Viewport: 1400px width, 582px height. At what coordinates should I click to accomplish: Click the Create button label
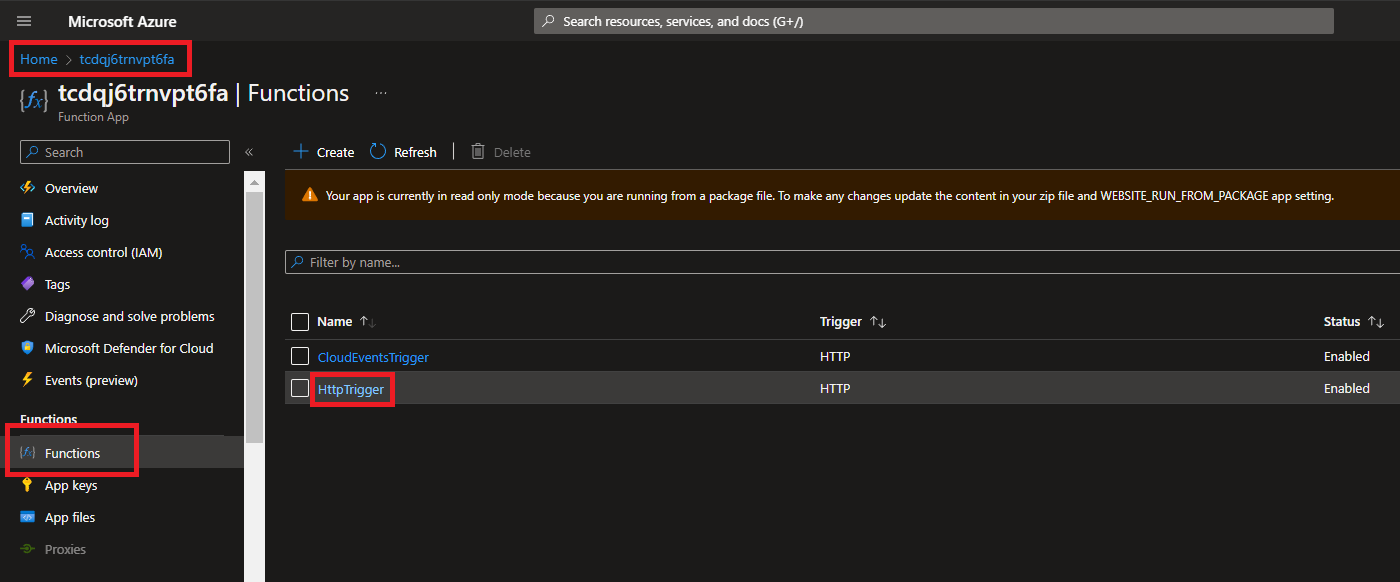coord(336,153)
